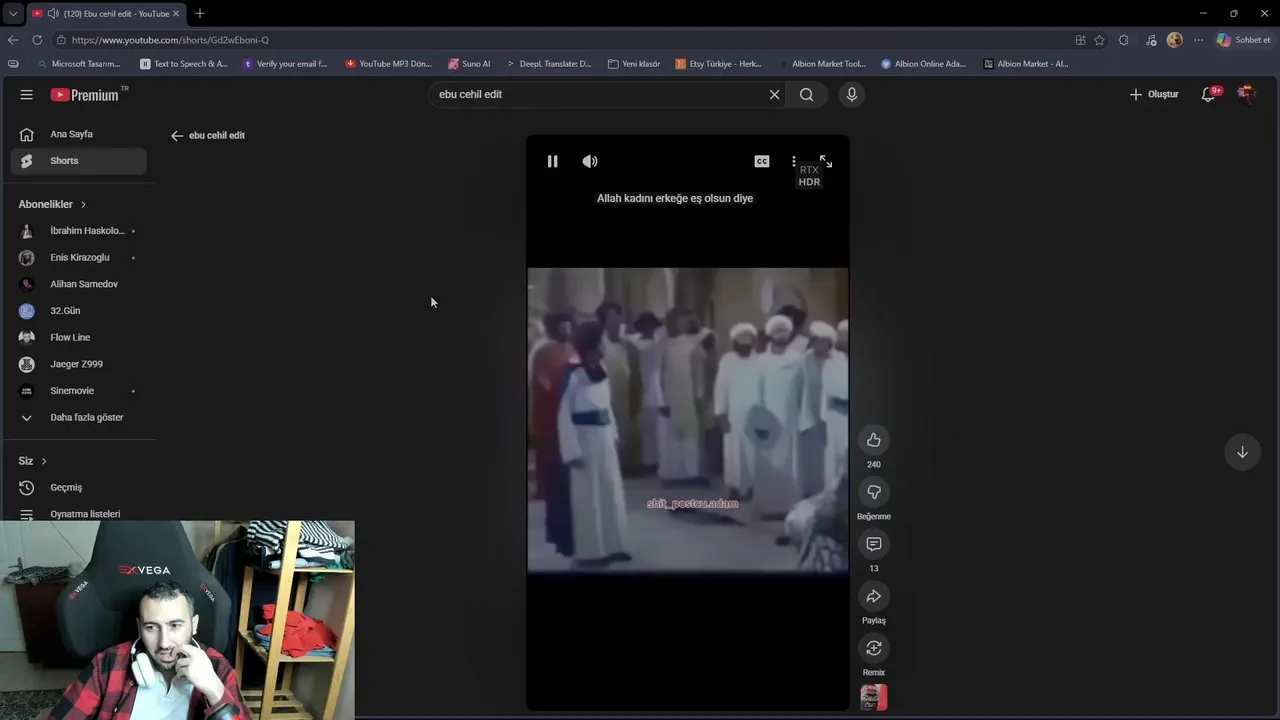Open Verify your email bookmark
Screen dimensions: 1280x720
click(285, 64)
